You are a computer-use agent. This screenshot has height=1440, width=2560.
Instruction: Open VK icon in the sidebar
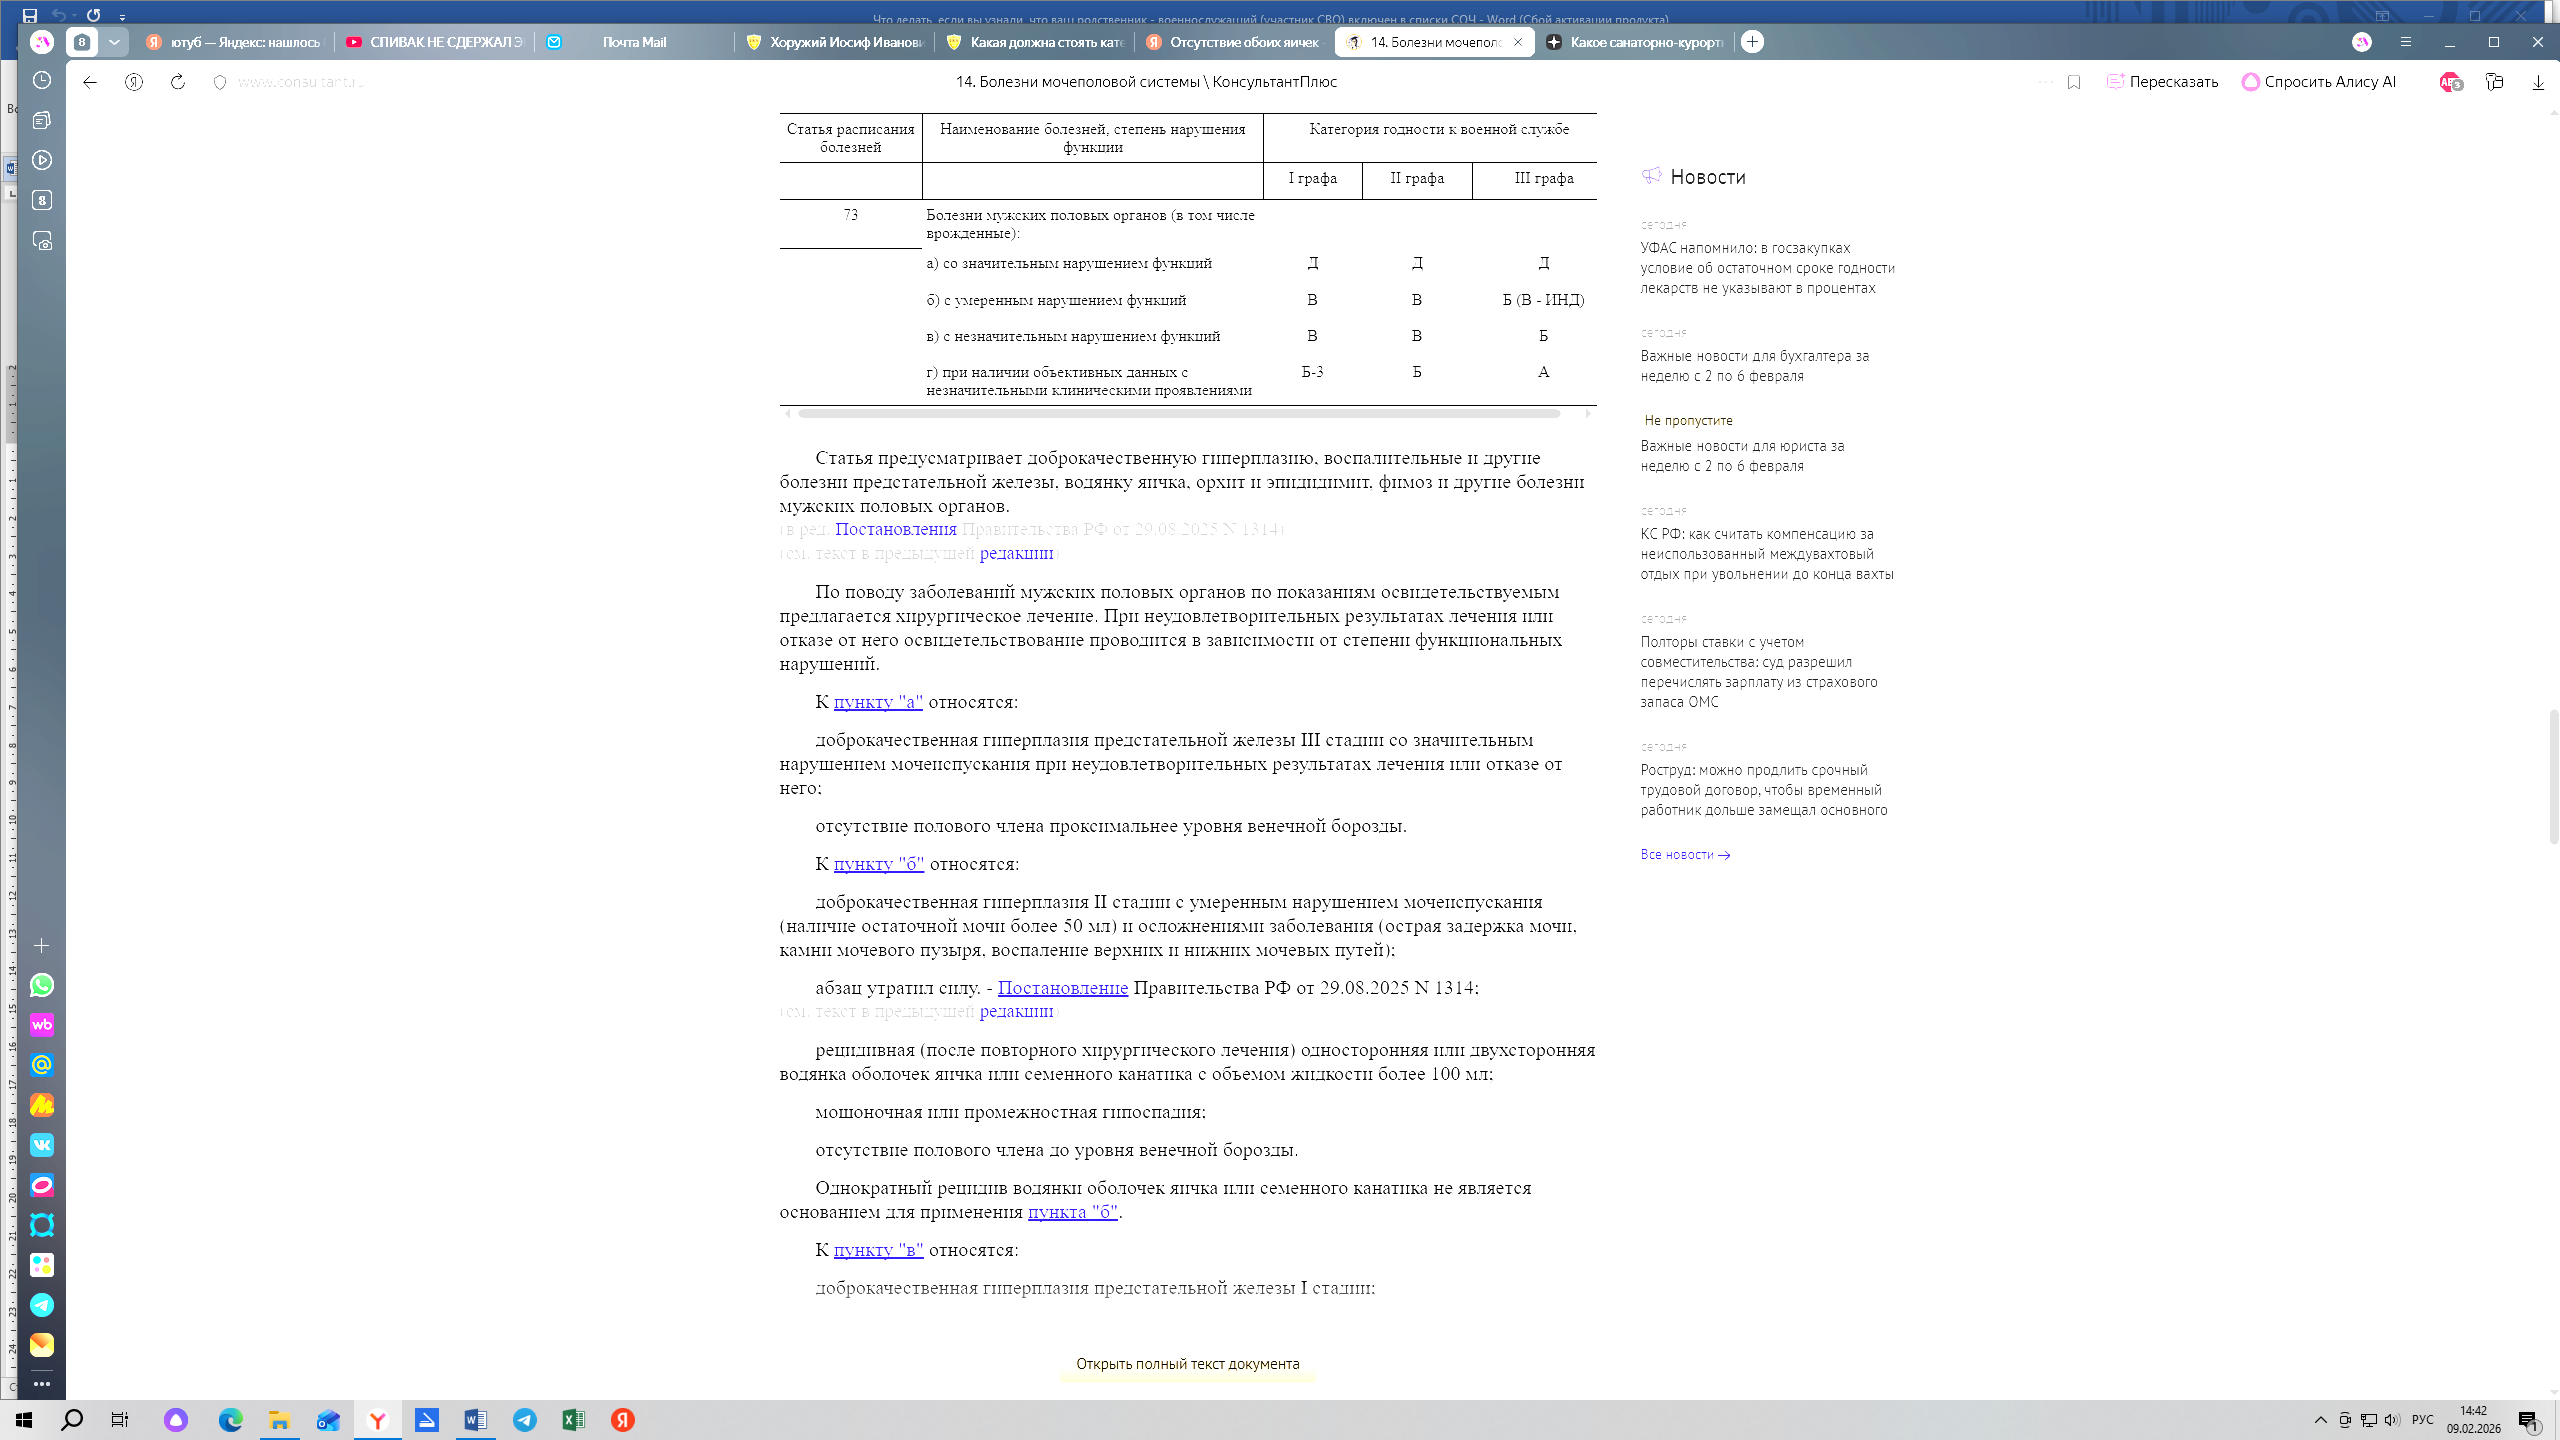click(x=42, y=1145)
